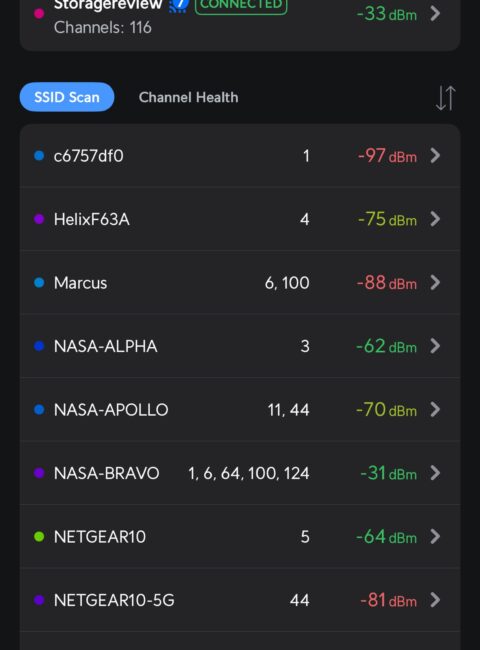Tap the CONNECTED status badge
This screenshot has height=650, width=480.
point(241,5)
